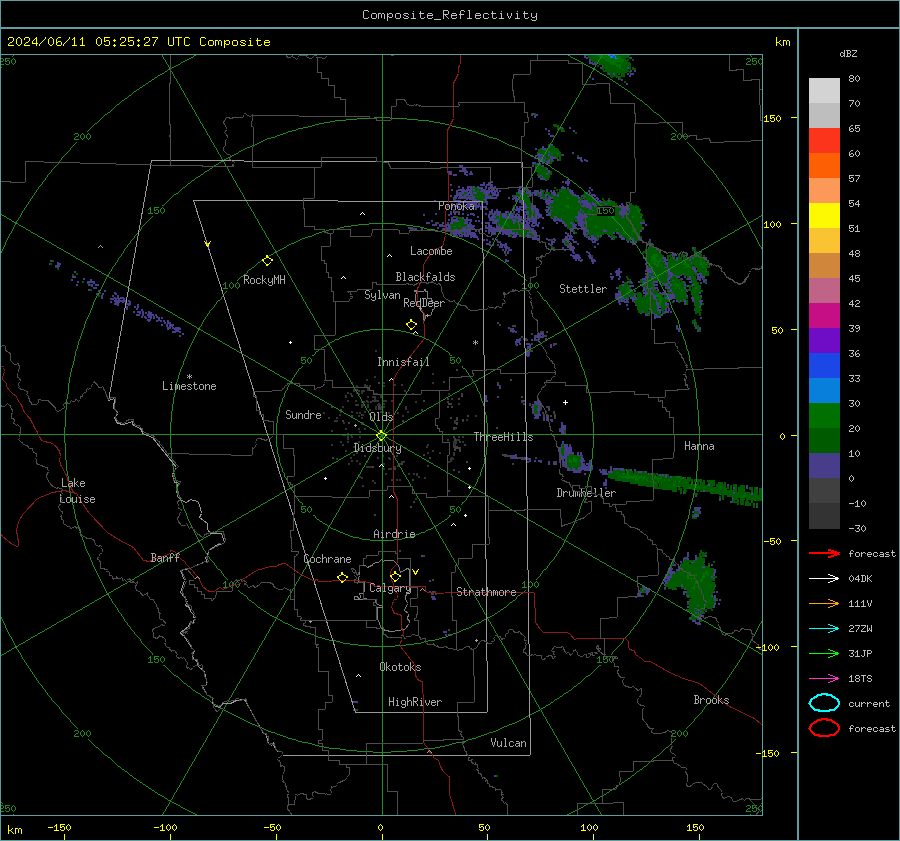
Task: Click the 'Didsbury' map label
Action: [x=377, y=448]
